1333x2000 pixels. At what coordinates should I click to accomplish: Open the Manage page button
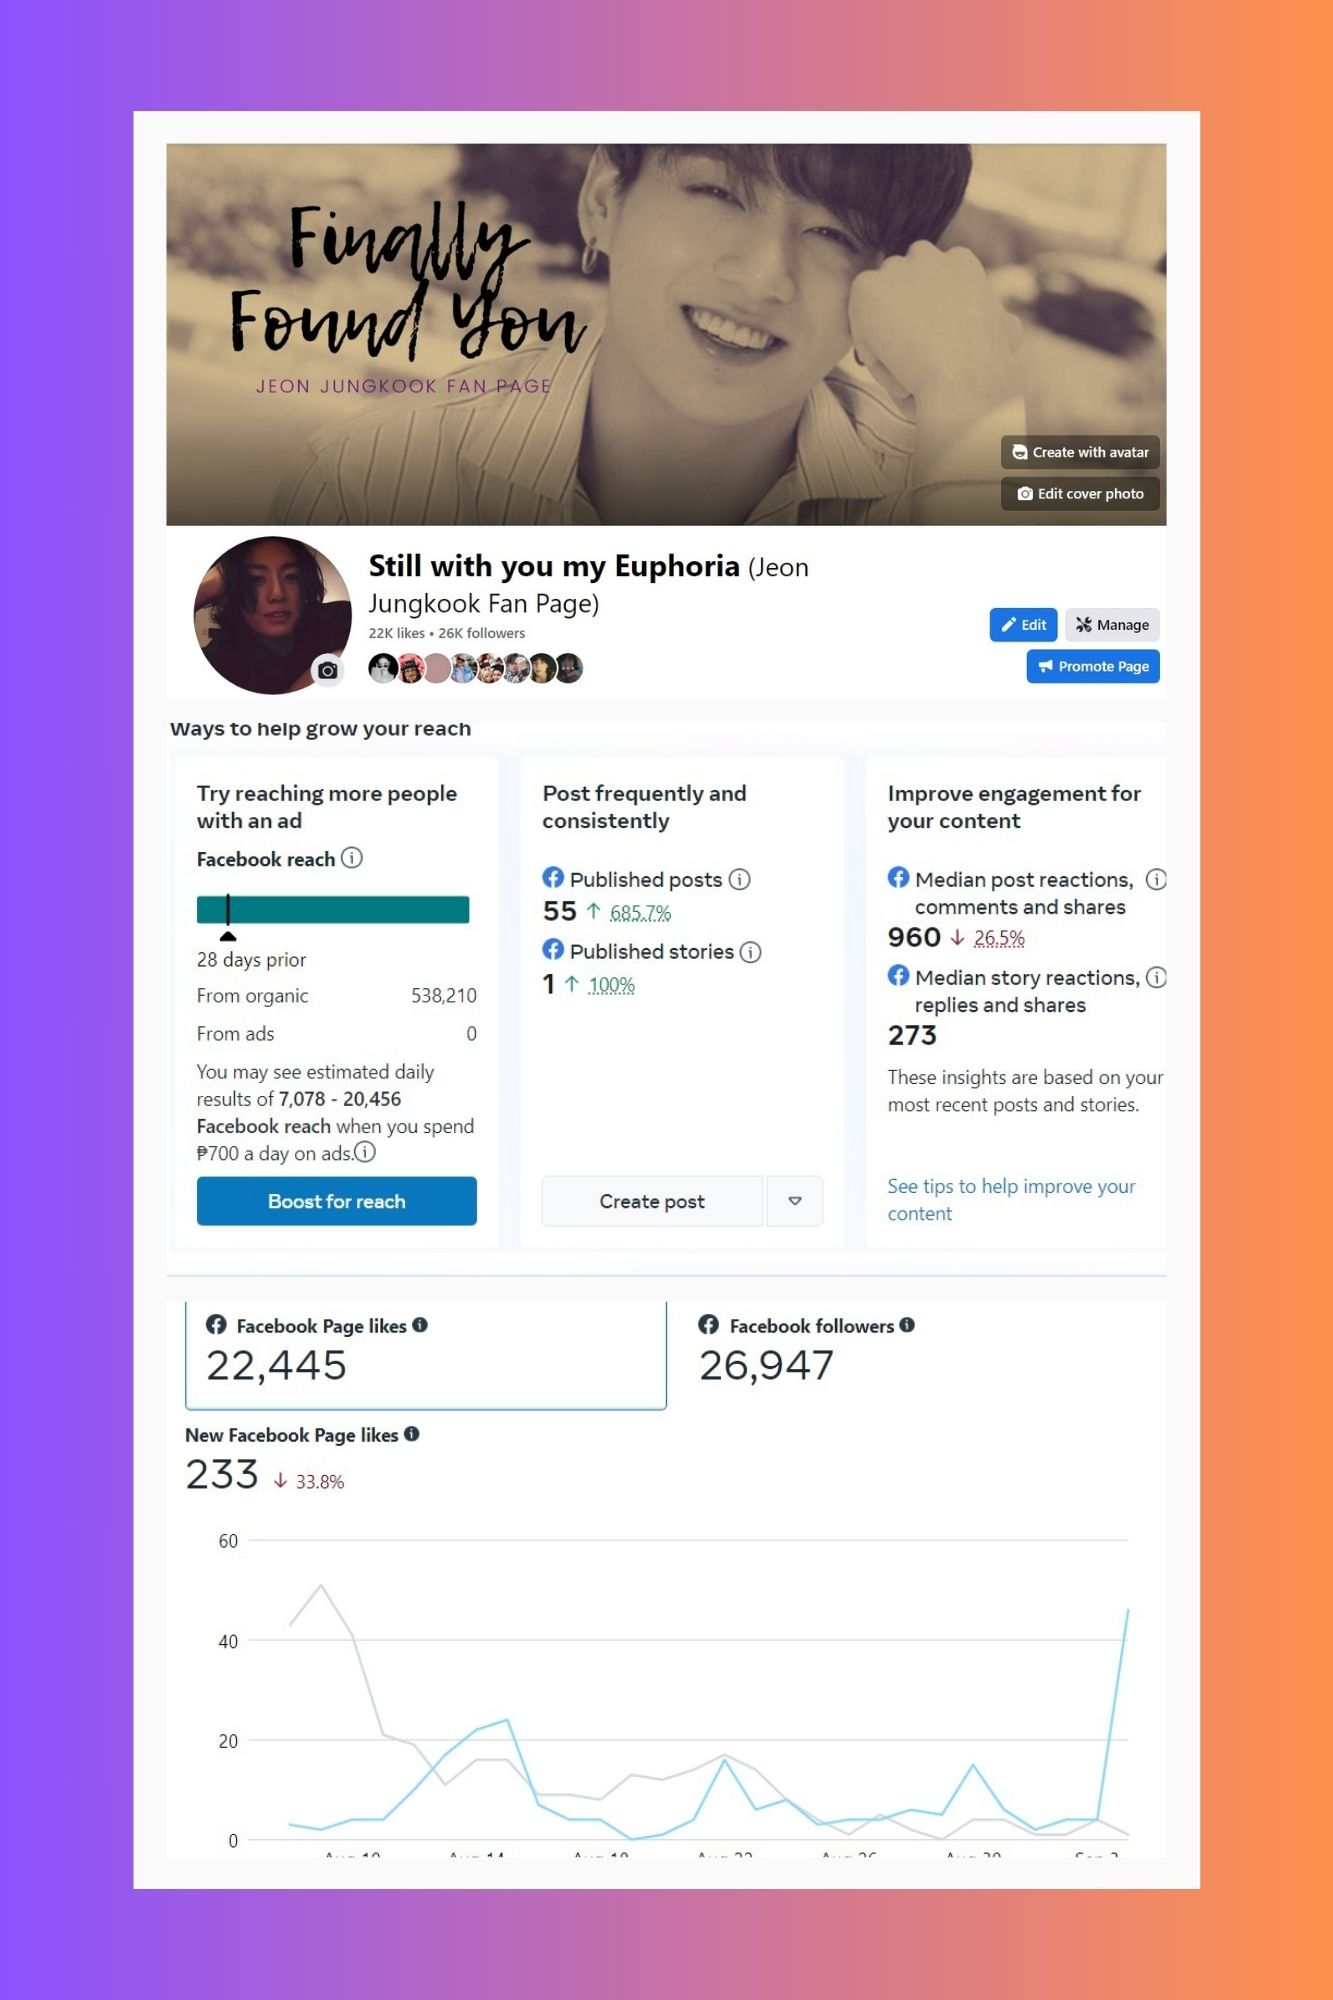point(1112,625)
